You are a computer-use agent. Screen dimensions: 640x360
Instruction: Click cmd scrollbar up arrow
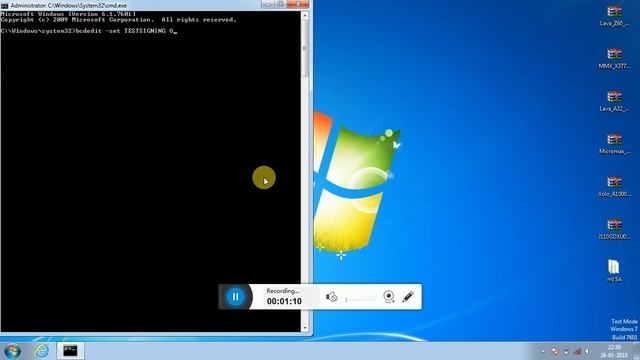(x=305, y=16)
